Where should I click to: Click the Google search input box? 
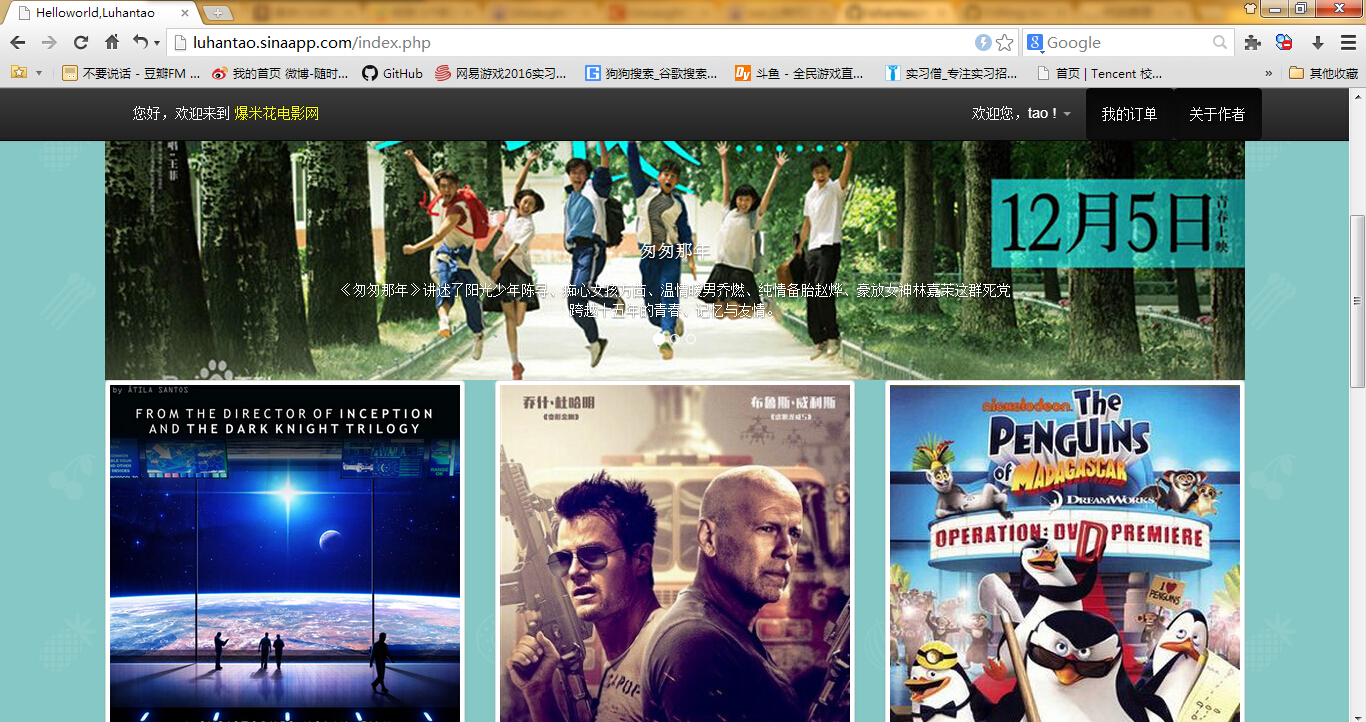1127,43
